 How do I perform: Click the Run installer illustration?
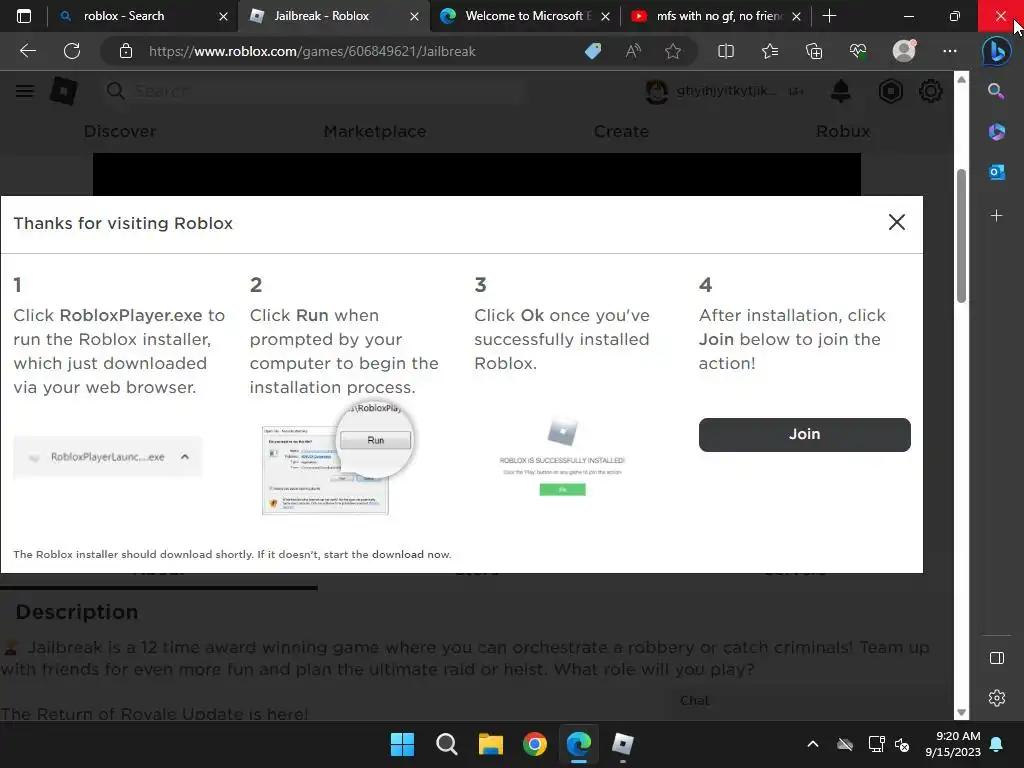(338, 459)
